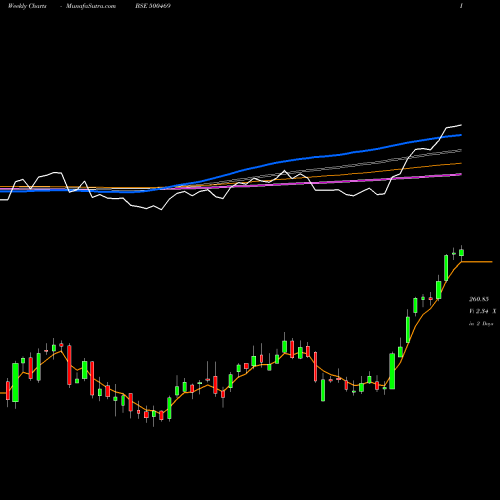The width and height of the screenshot is (500, 500).
Task: Click the "MunafaSutra.com" label
Action: [x=91, y=6]
